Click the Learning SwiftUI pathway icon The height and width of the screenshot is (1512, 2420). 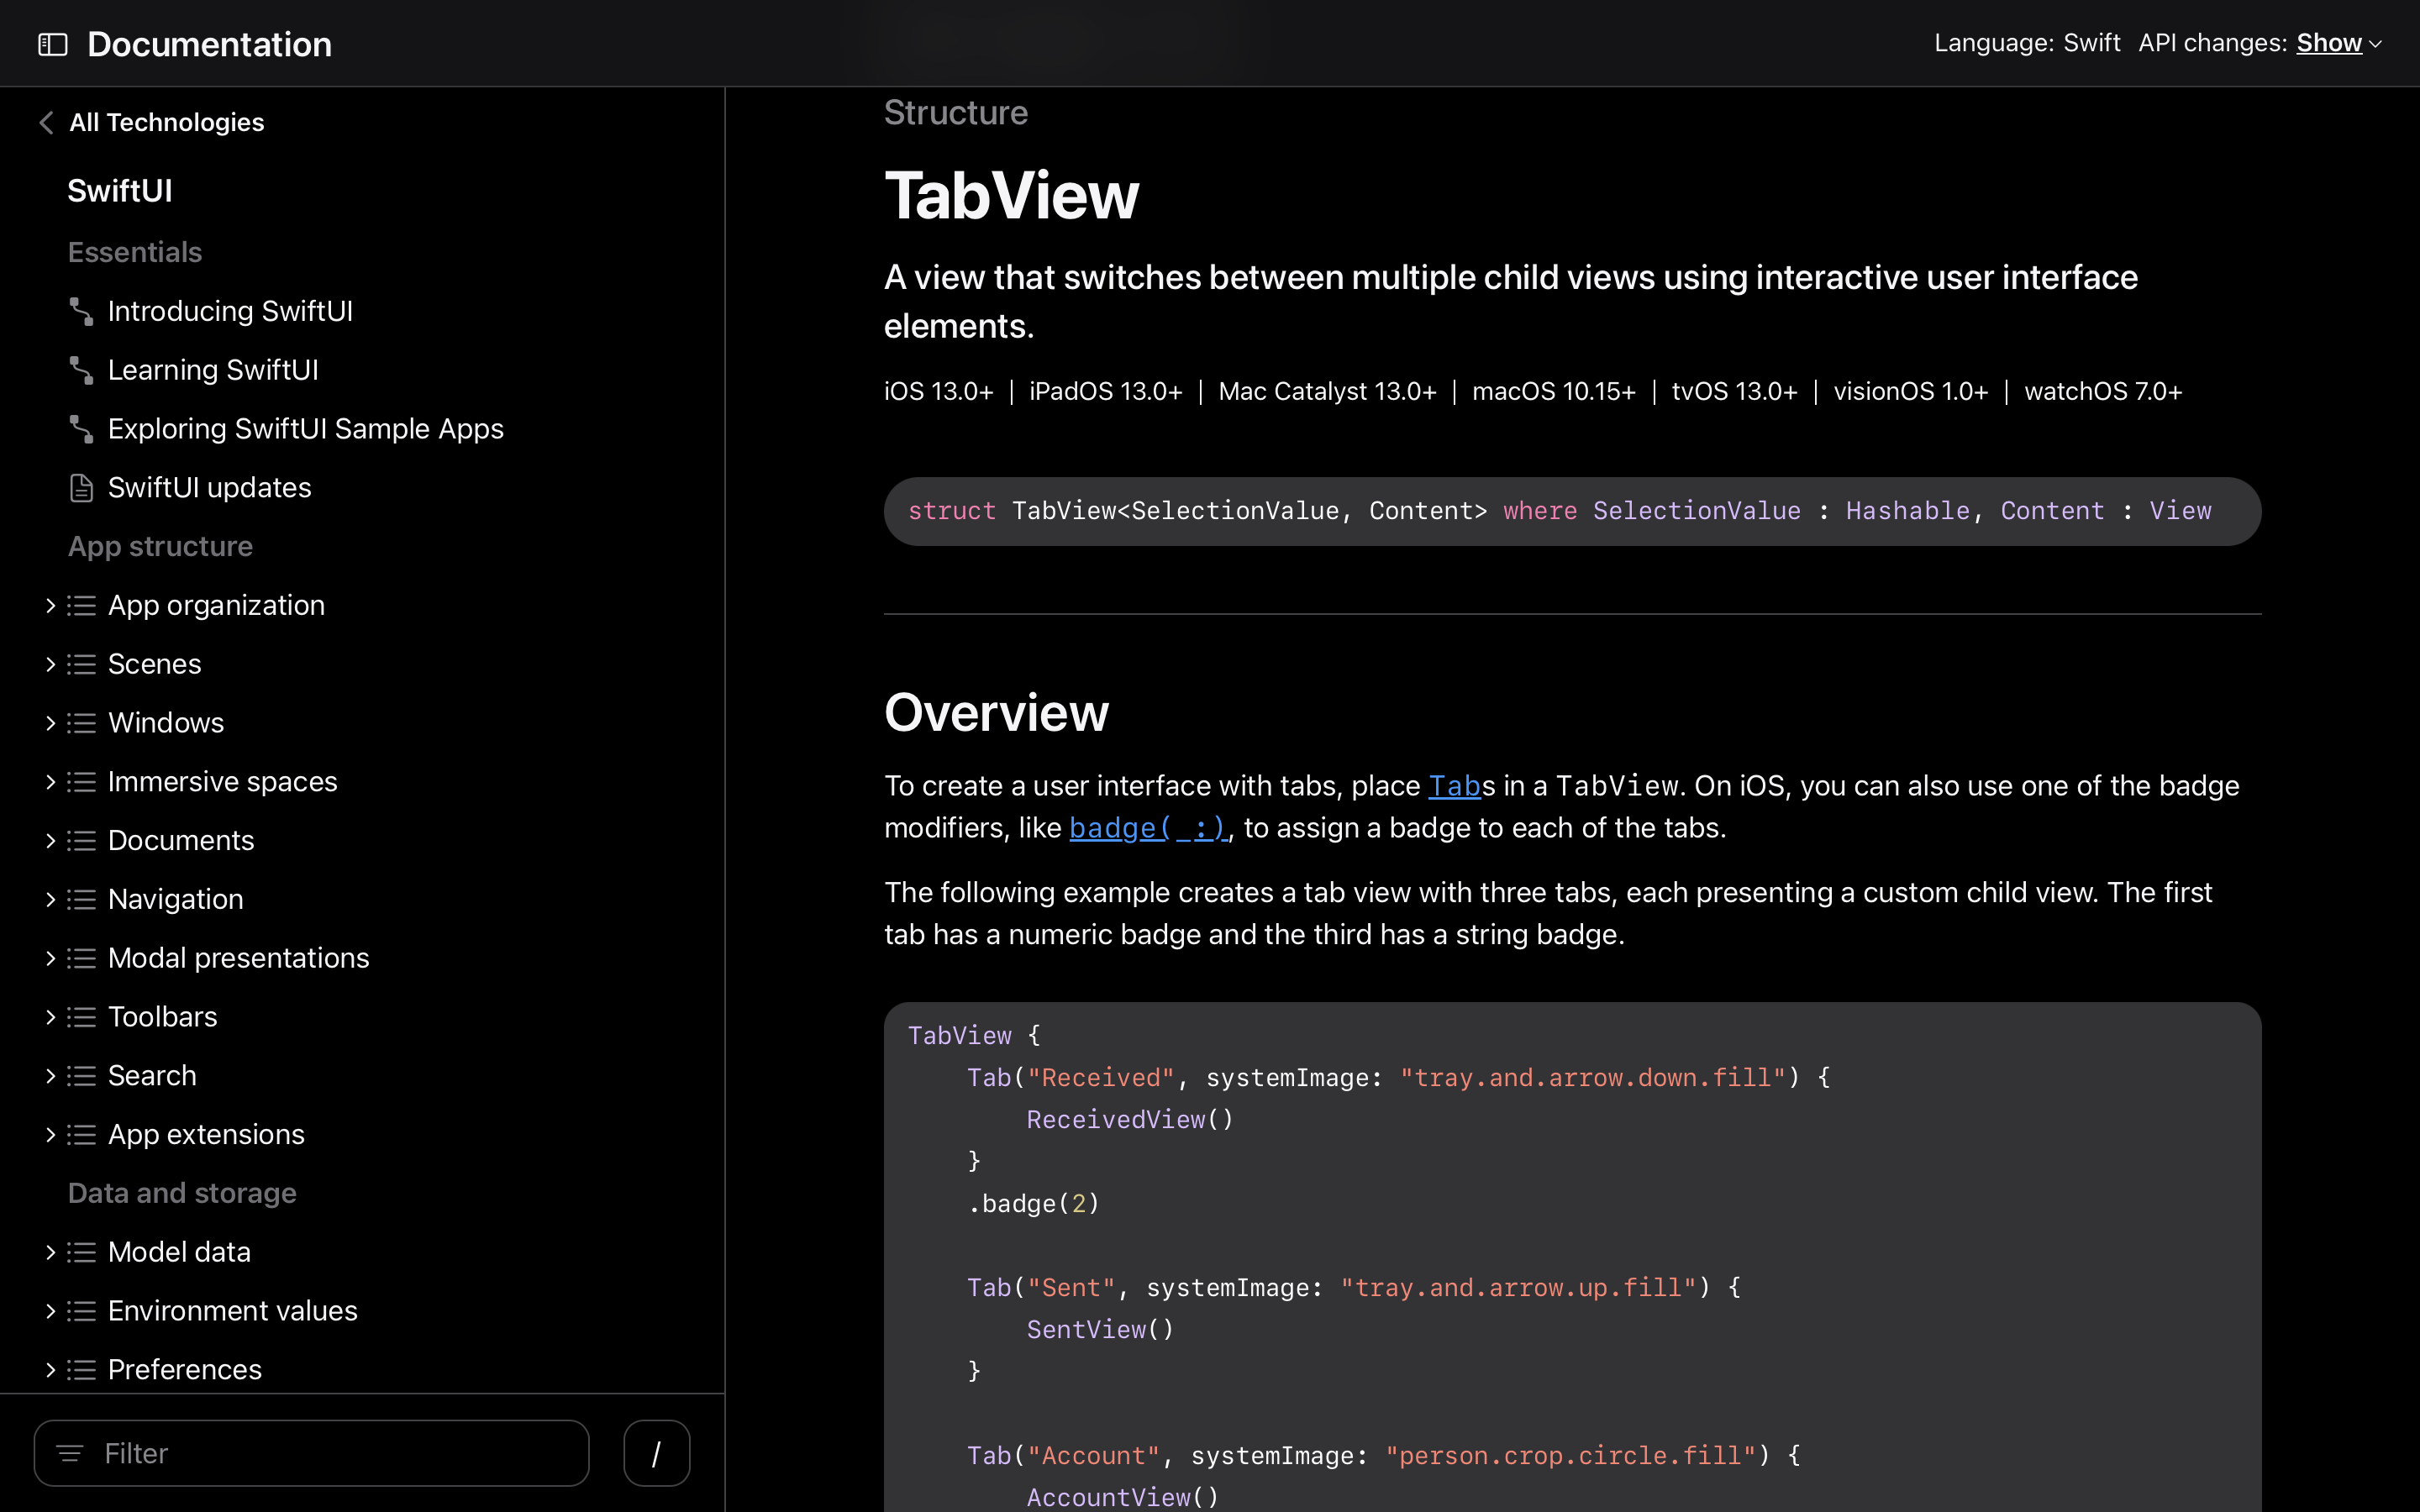pyautogui.click(x=81, y=370)
